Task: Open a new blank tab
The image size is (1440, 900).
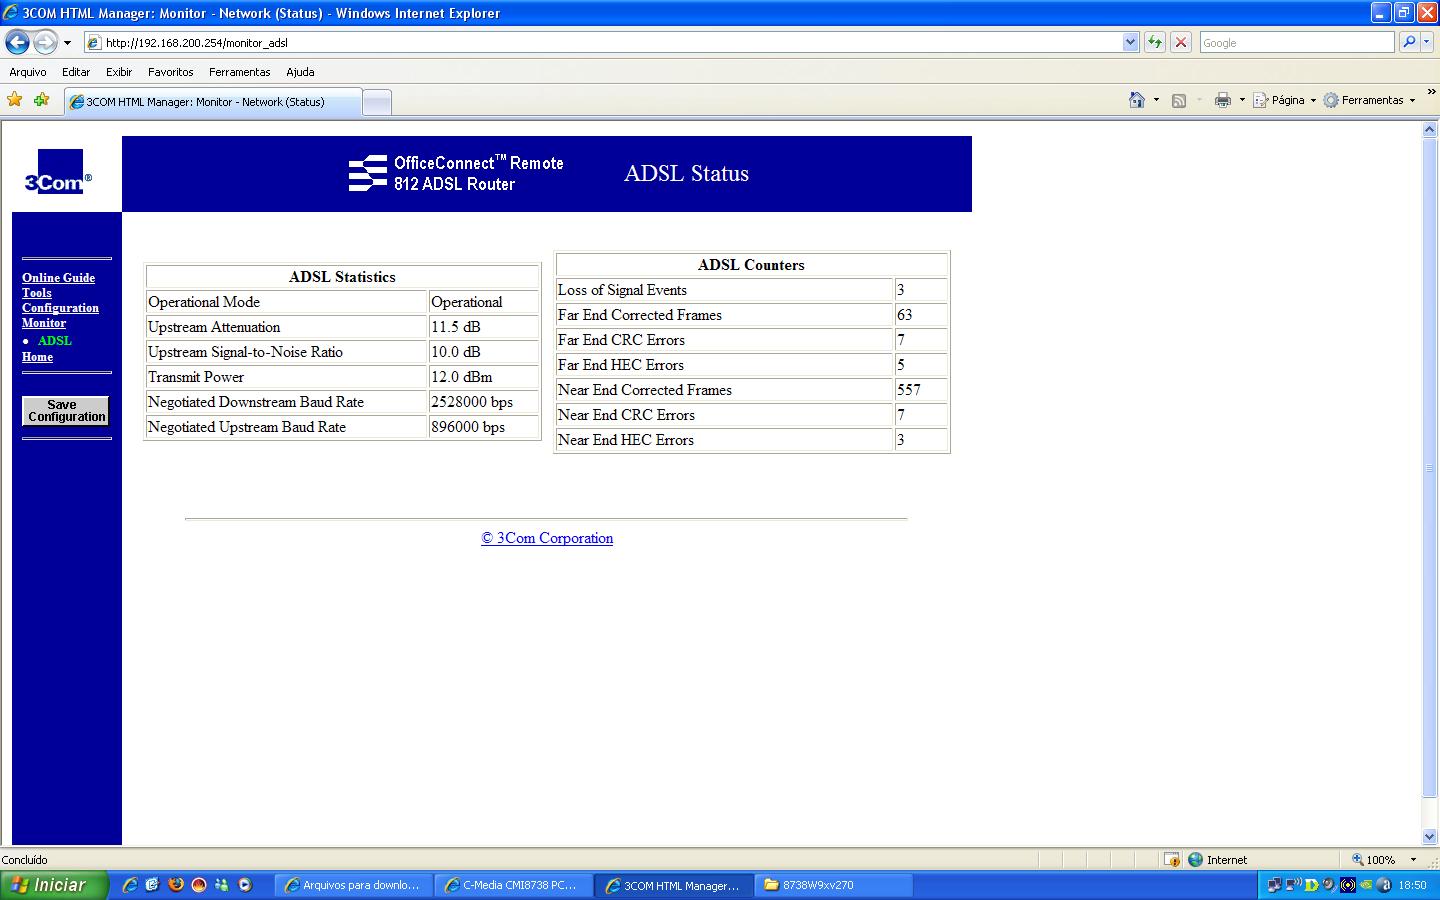Action: (x=376, y=102)
